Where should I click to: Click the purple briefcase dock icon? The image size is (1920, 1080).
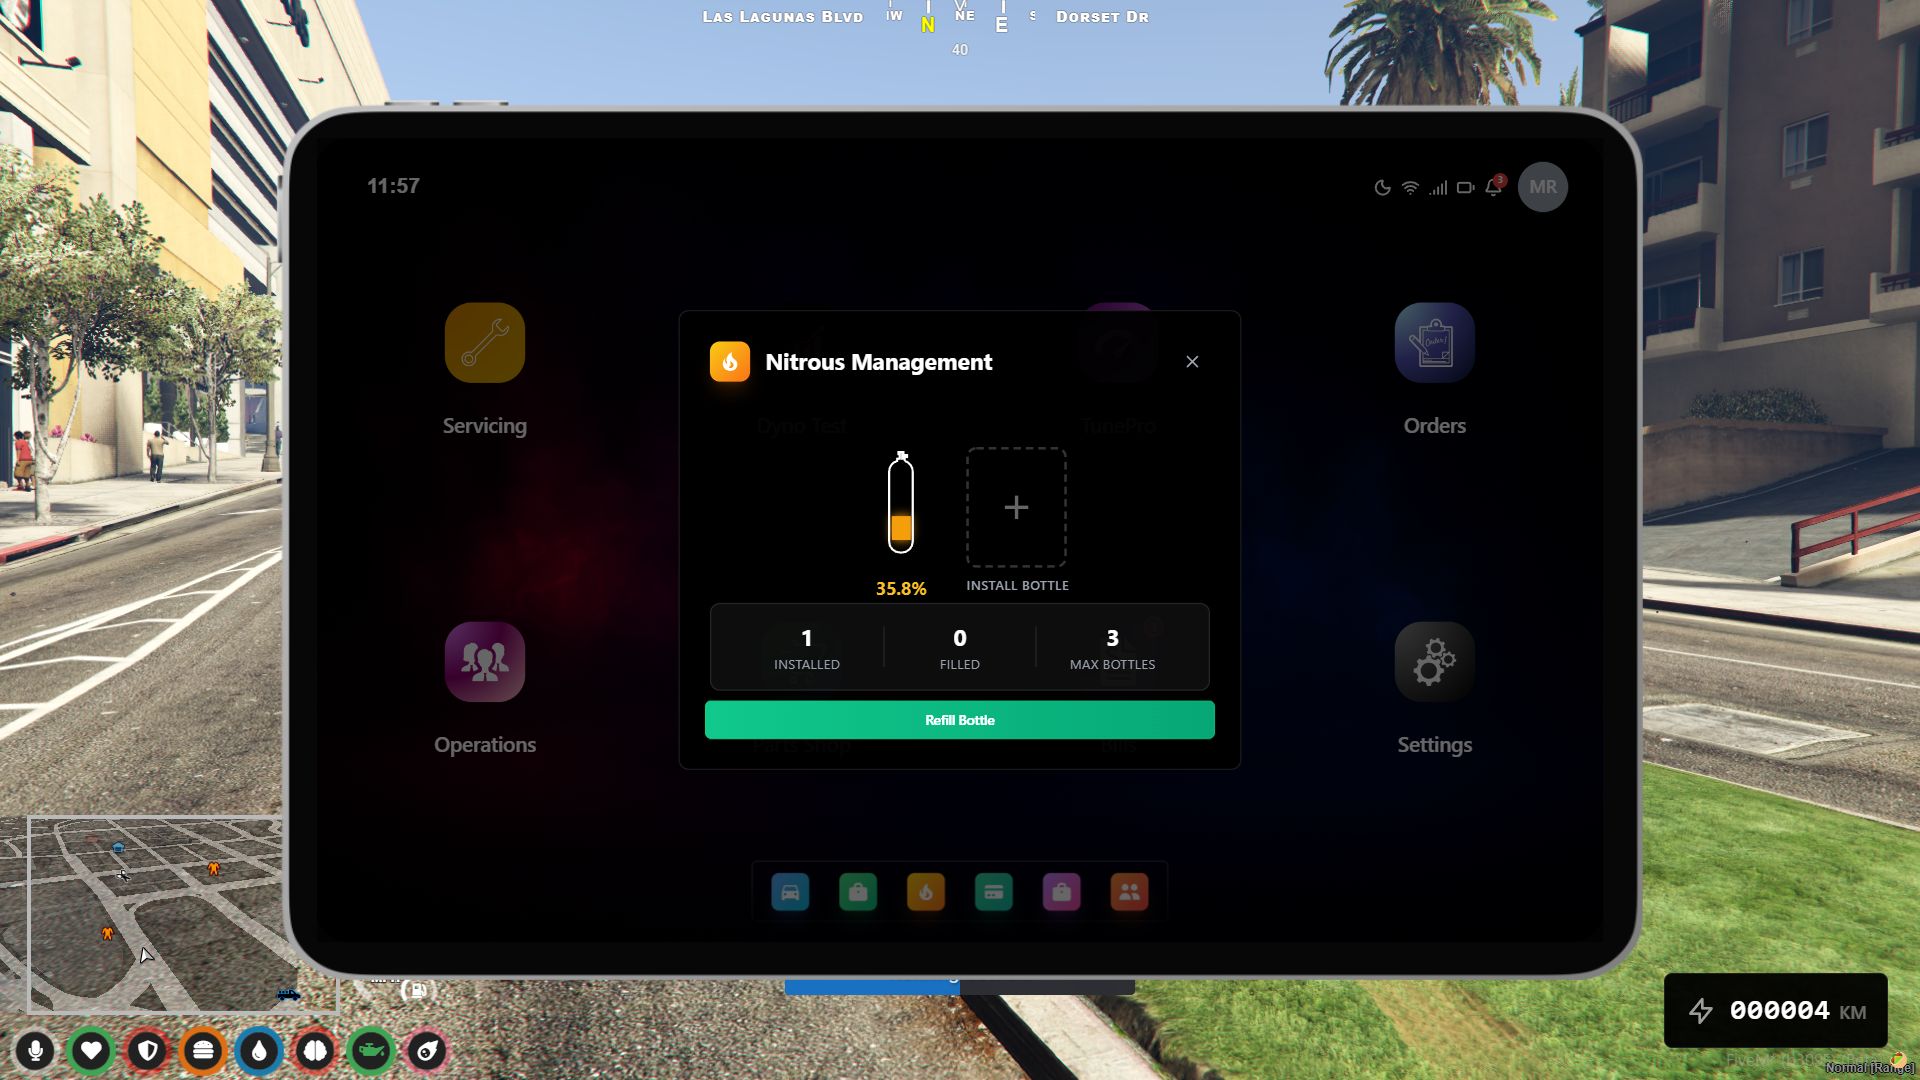(x=1062, y=892)
